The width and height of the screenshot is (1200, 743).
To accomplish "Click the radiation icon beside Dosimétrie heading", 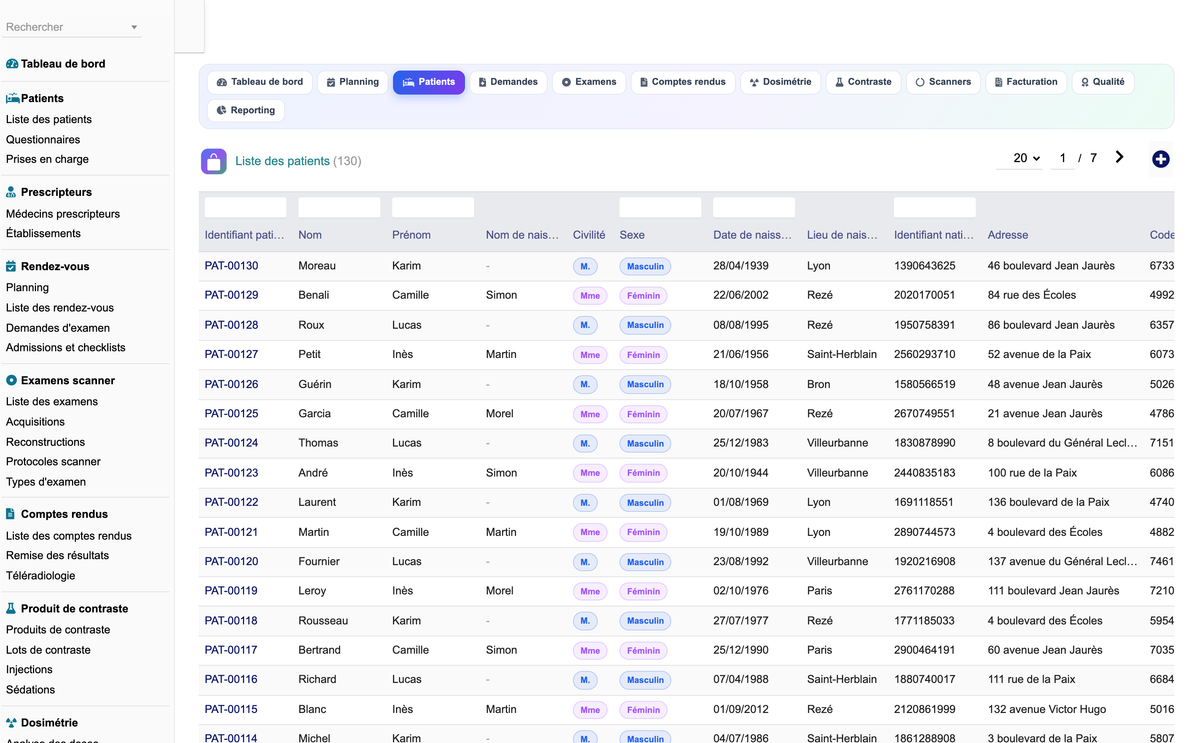I will (12, 723).
